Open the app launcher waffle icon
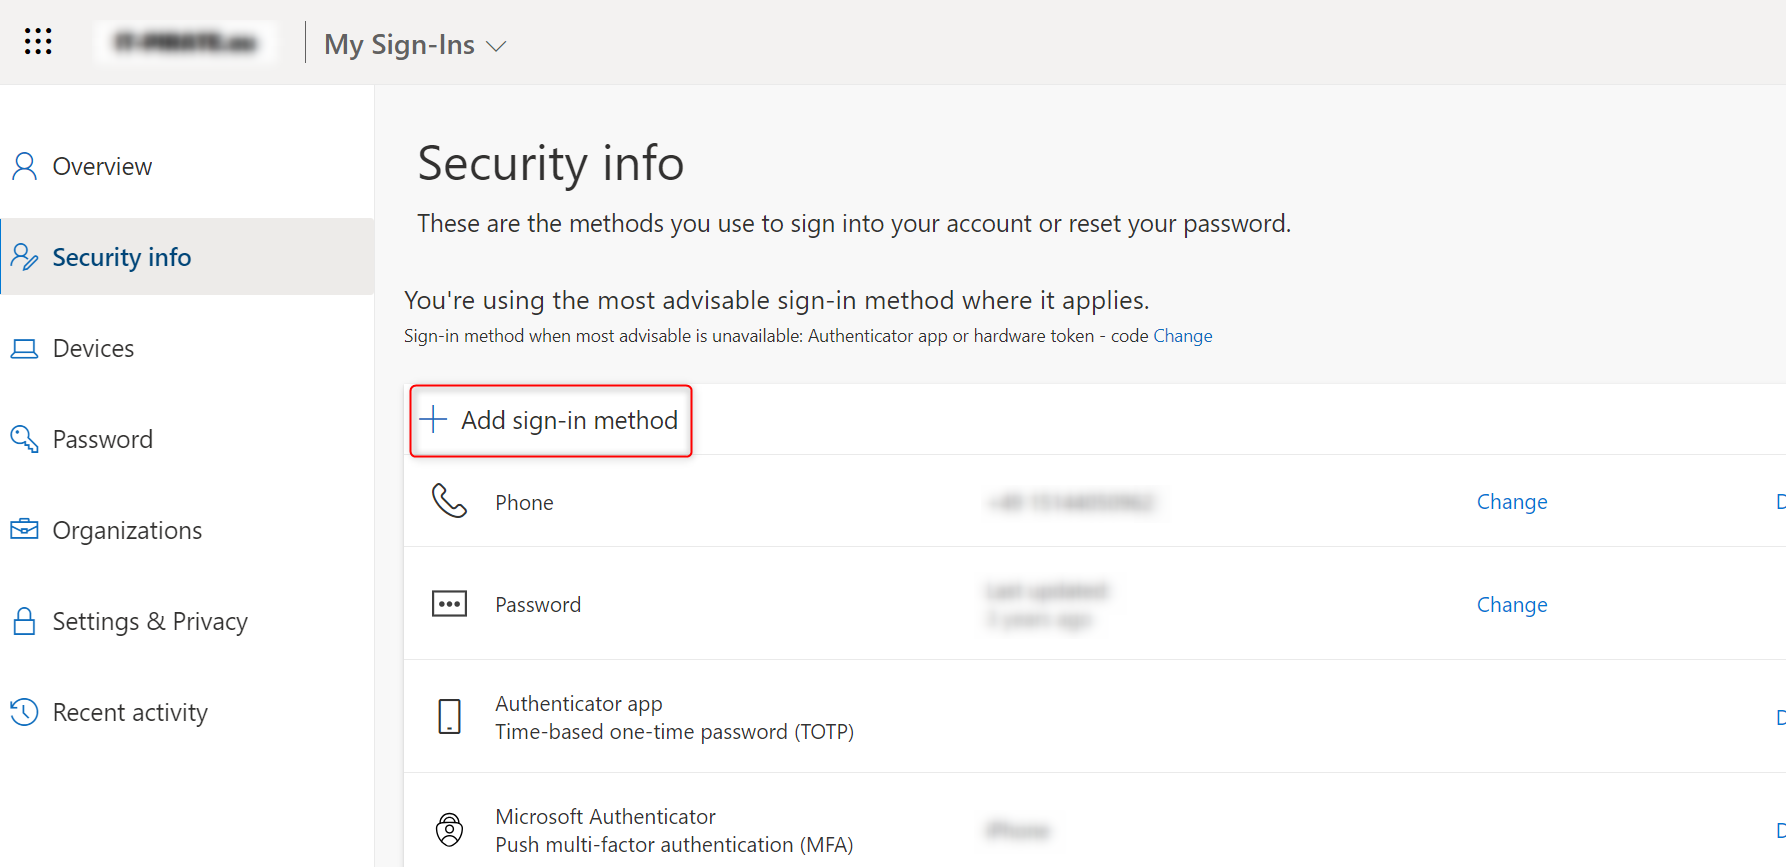This screenshot has width=1786, height=867. [x=38, y=41]
